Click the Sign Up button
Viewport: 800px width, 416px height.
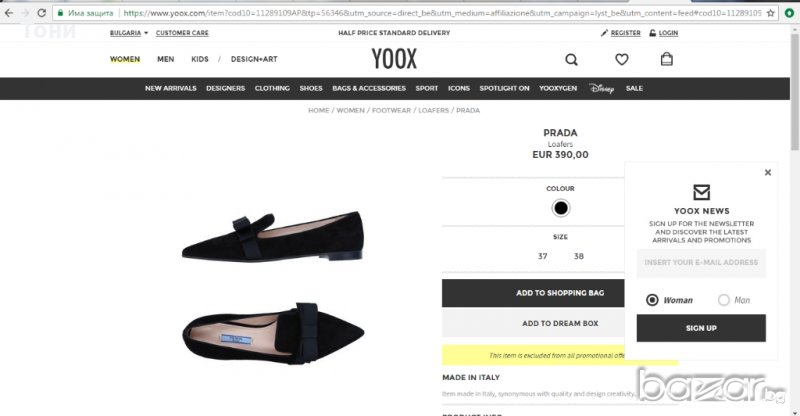701,328
